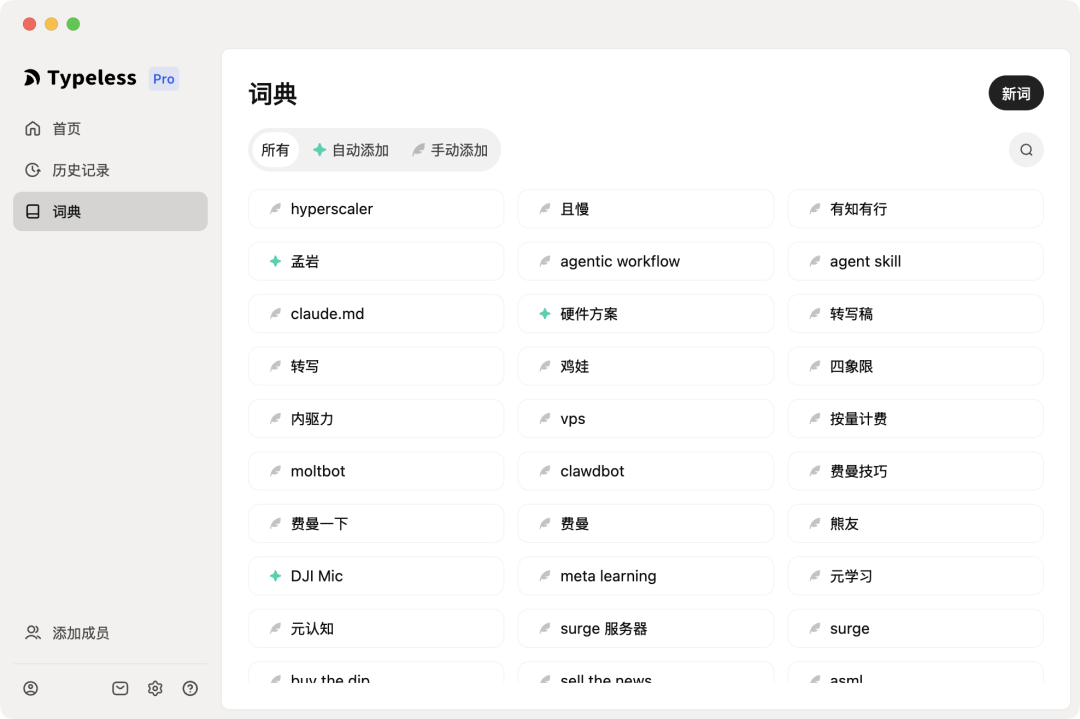This screenshot has width=1080, height=719.
Task: Select the 所有 filter tab
Action: [x=276, y=150]
